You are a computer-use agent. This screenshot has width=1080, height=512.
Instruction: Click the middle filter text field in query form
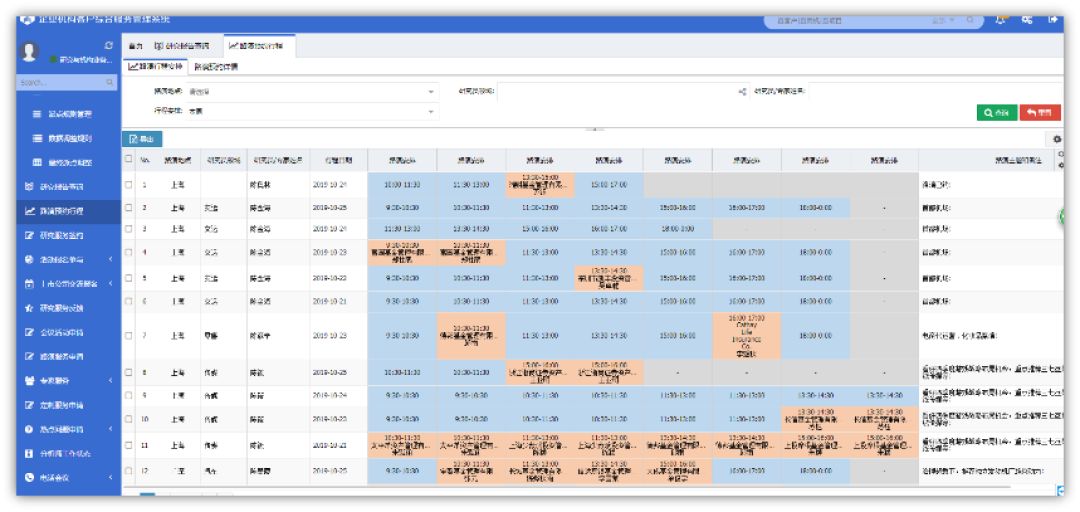[x=617, y=92]
